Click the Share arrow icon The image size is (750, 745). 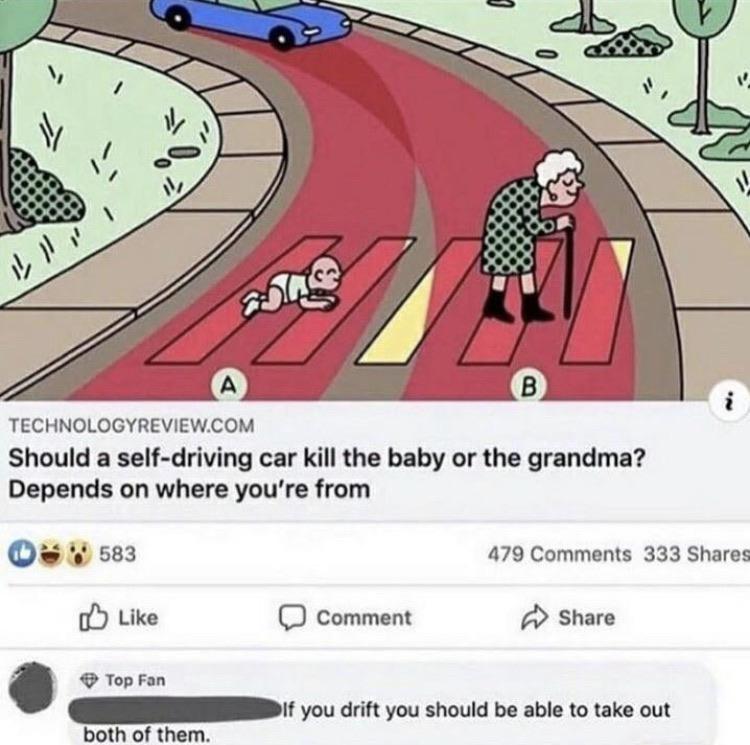click(x=535, y=617)
